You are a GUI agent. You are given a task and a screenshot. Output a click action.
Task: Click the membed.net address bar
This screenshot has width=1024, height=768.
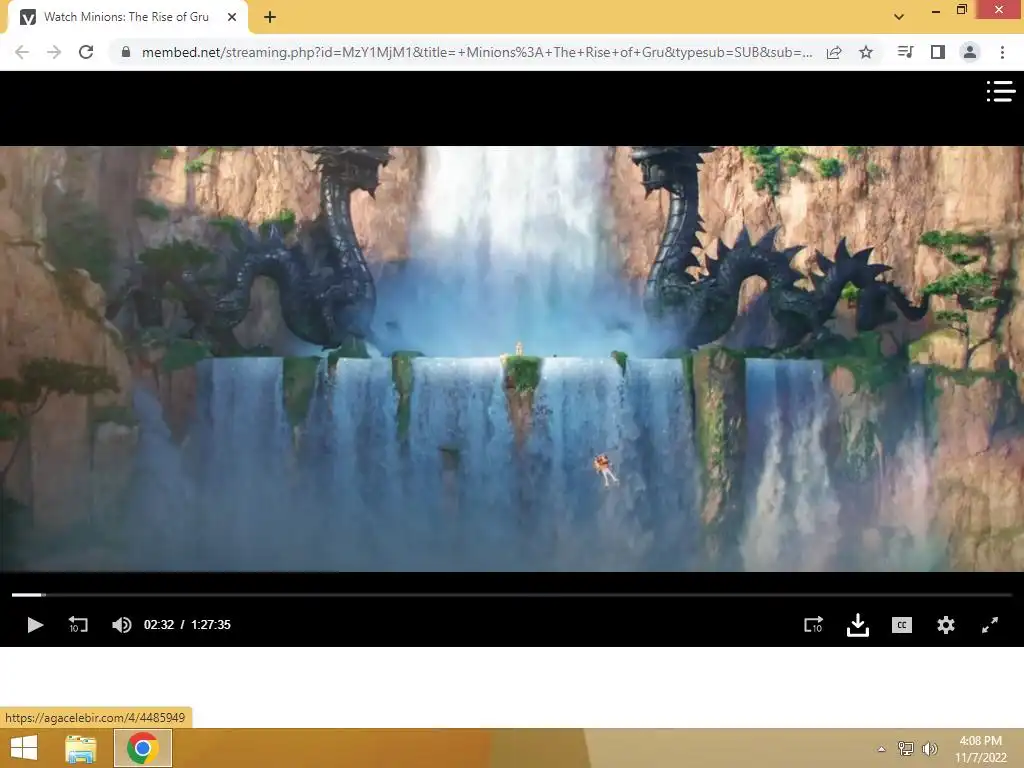pyautogui.click(x=477, y=52)
